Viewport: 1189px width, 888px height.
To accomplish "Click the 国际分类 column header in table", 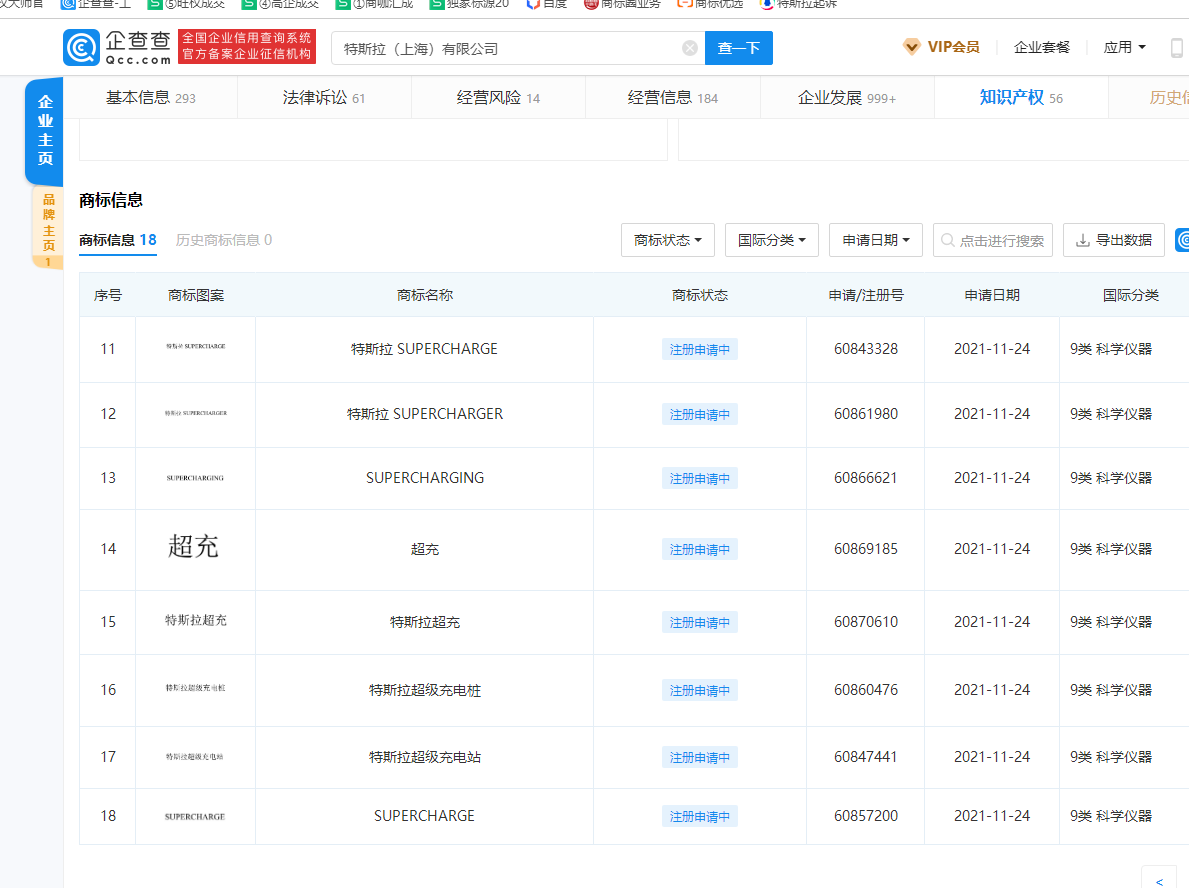I will tap(1131, 295).
